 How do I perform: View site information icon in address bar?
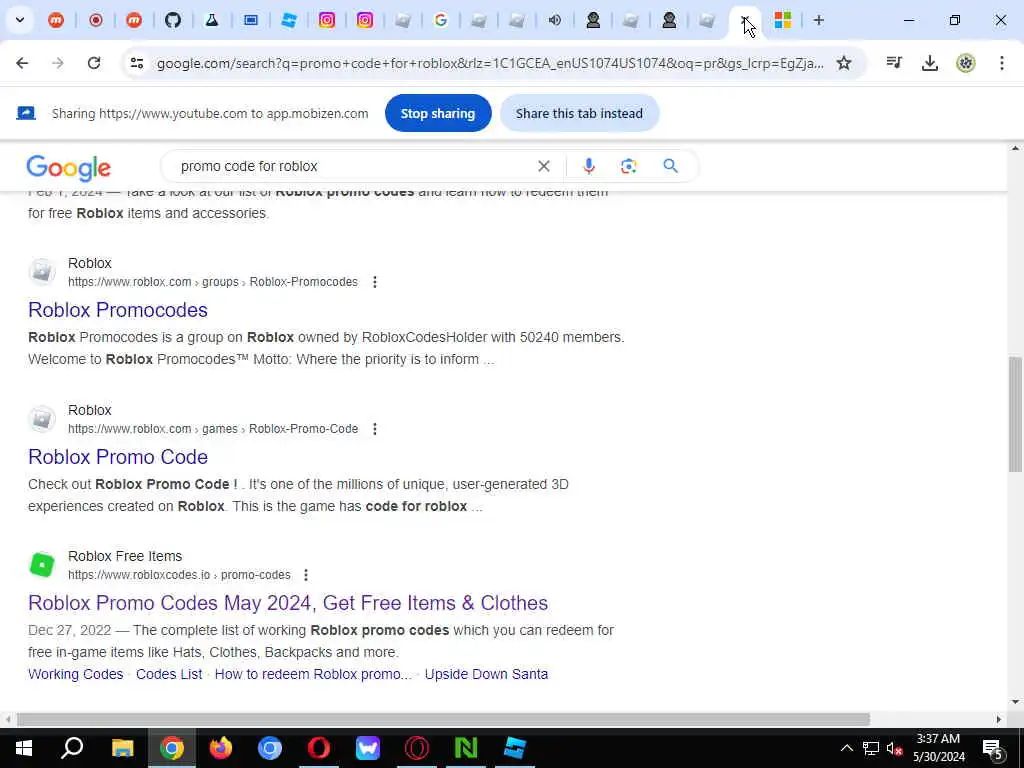coord(136,63)
